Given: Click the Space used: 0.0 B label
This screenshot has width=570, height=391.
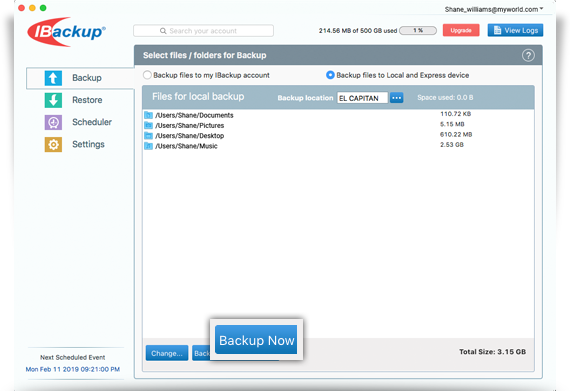Looking at the screenshot, I should tap(445, 97).
